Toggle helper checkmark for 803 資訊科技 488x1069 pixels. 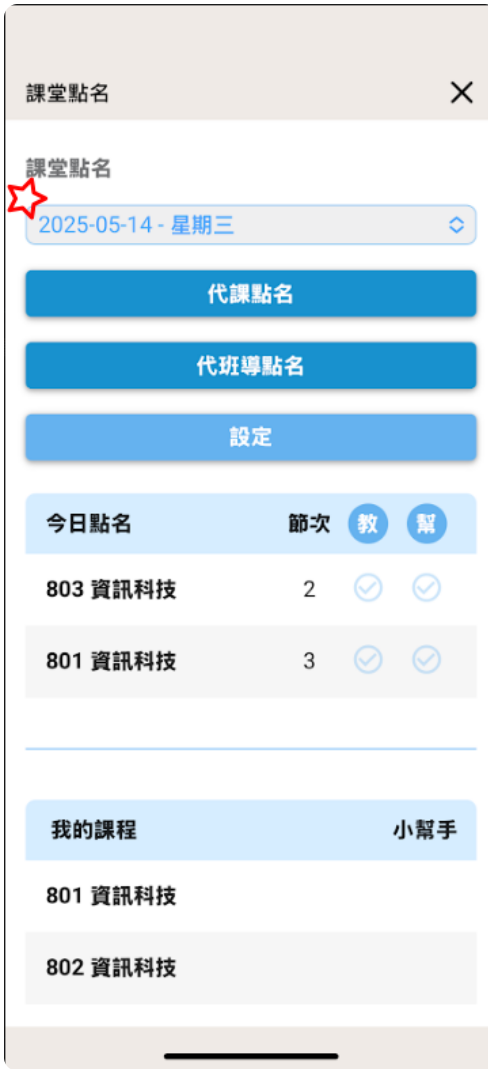[427, 588]
